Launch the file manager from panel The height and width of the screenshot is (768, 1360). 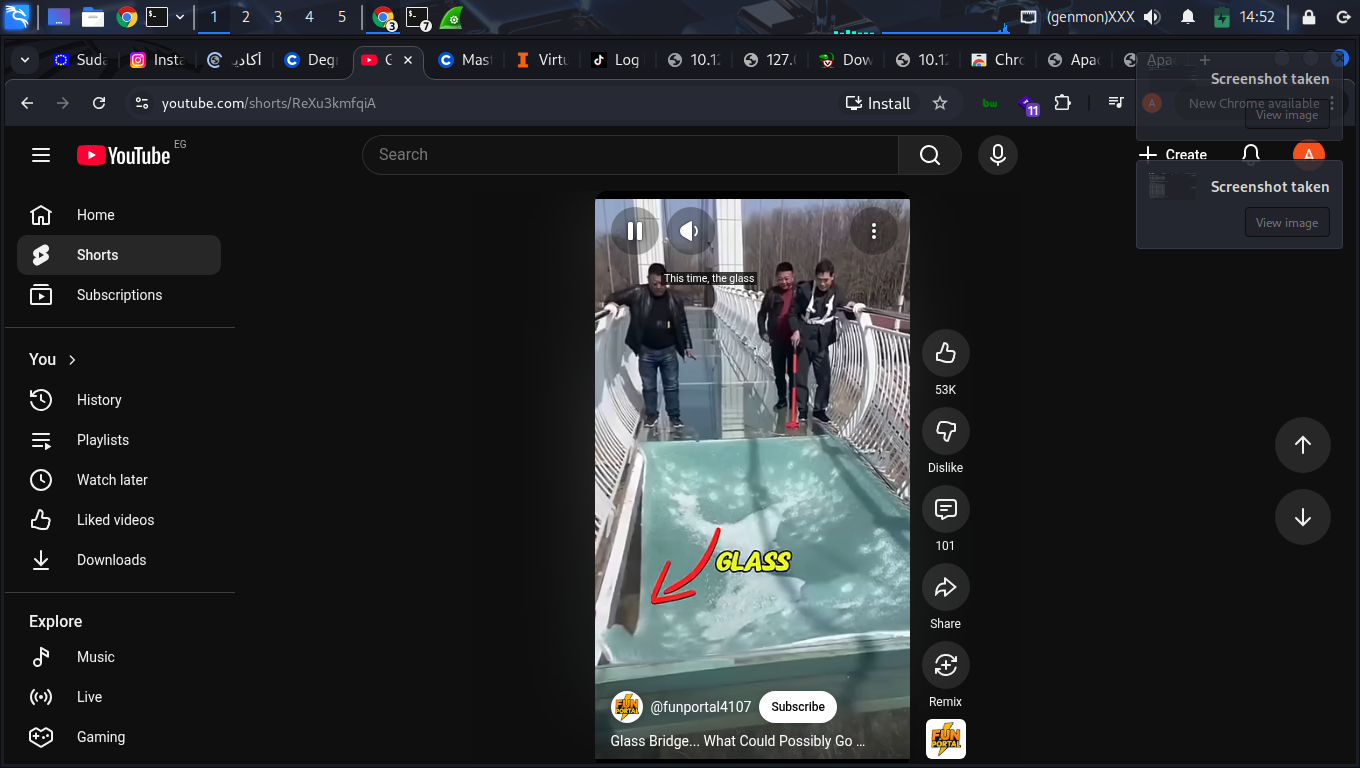93,17
